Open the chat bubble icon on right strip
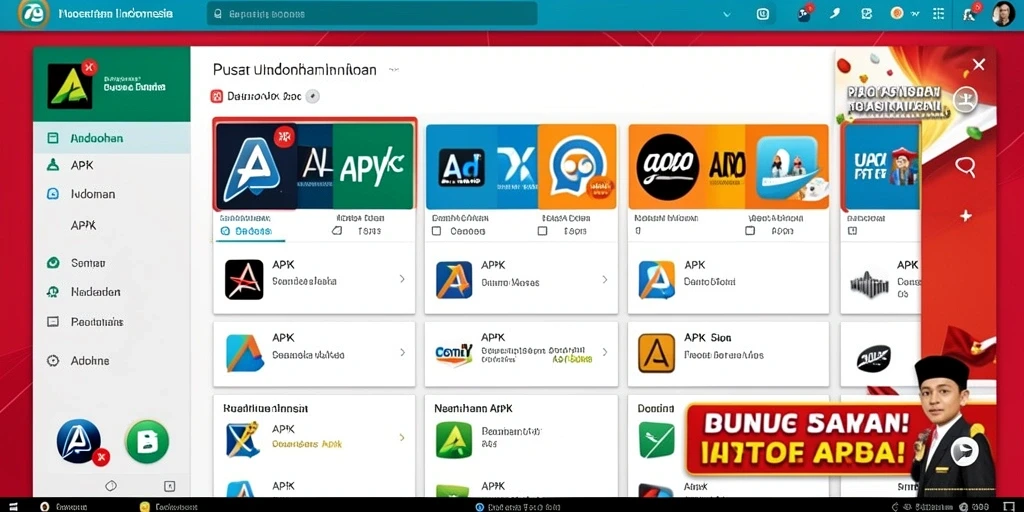This screenshot has width=1024, height=512. coord(965,167)
